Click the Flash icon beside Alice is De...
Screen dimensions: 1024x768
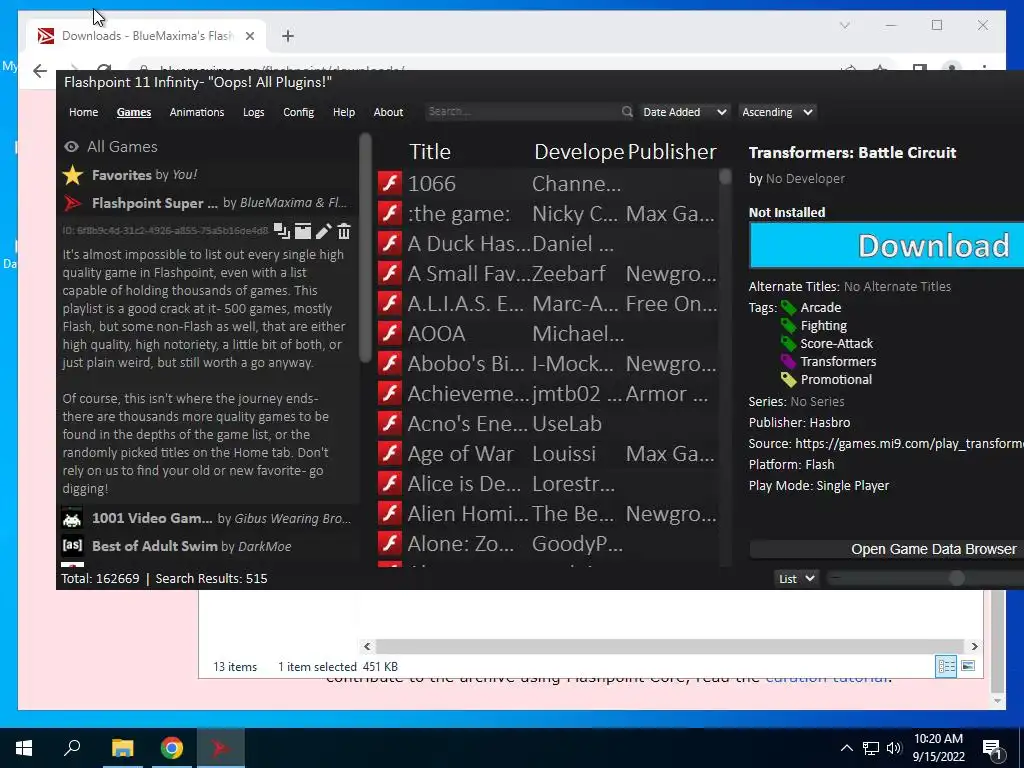390,483
